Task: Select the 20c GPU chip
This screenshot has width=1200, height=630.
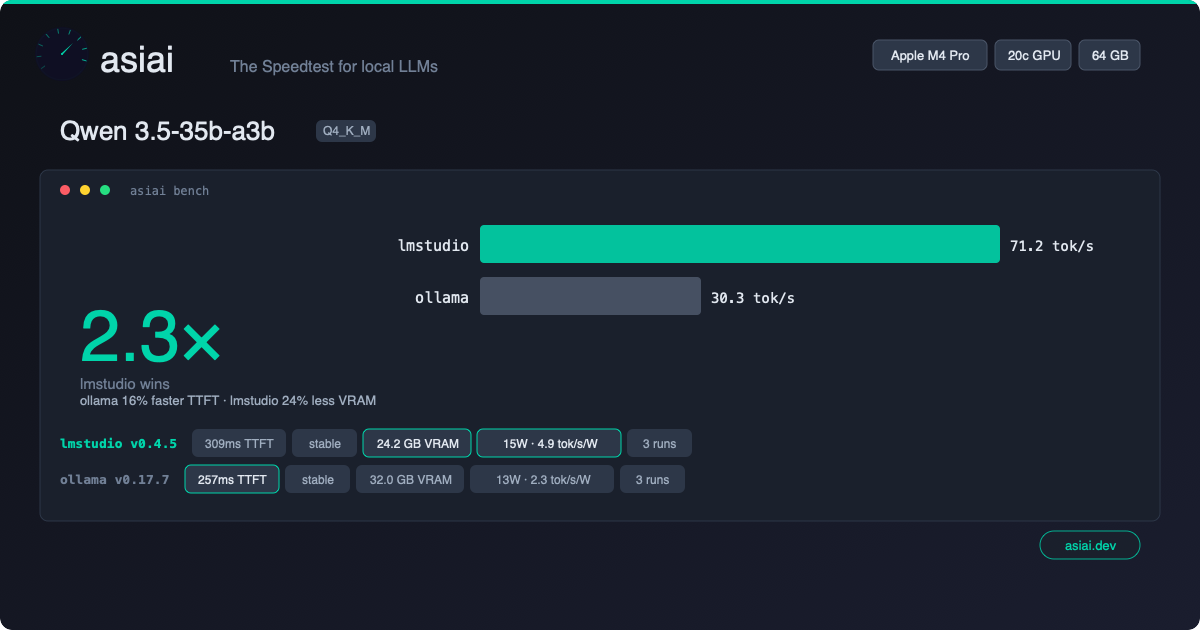Action: point(1033,55)
